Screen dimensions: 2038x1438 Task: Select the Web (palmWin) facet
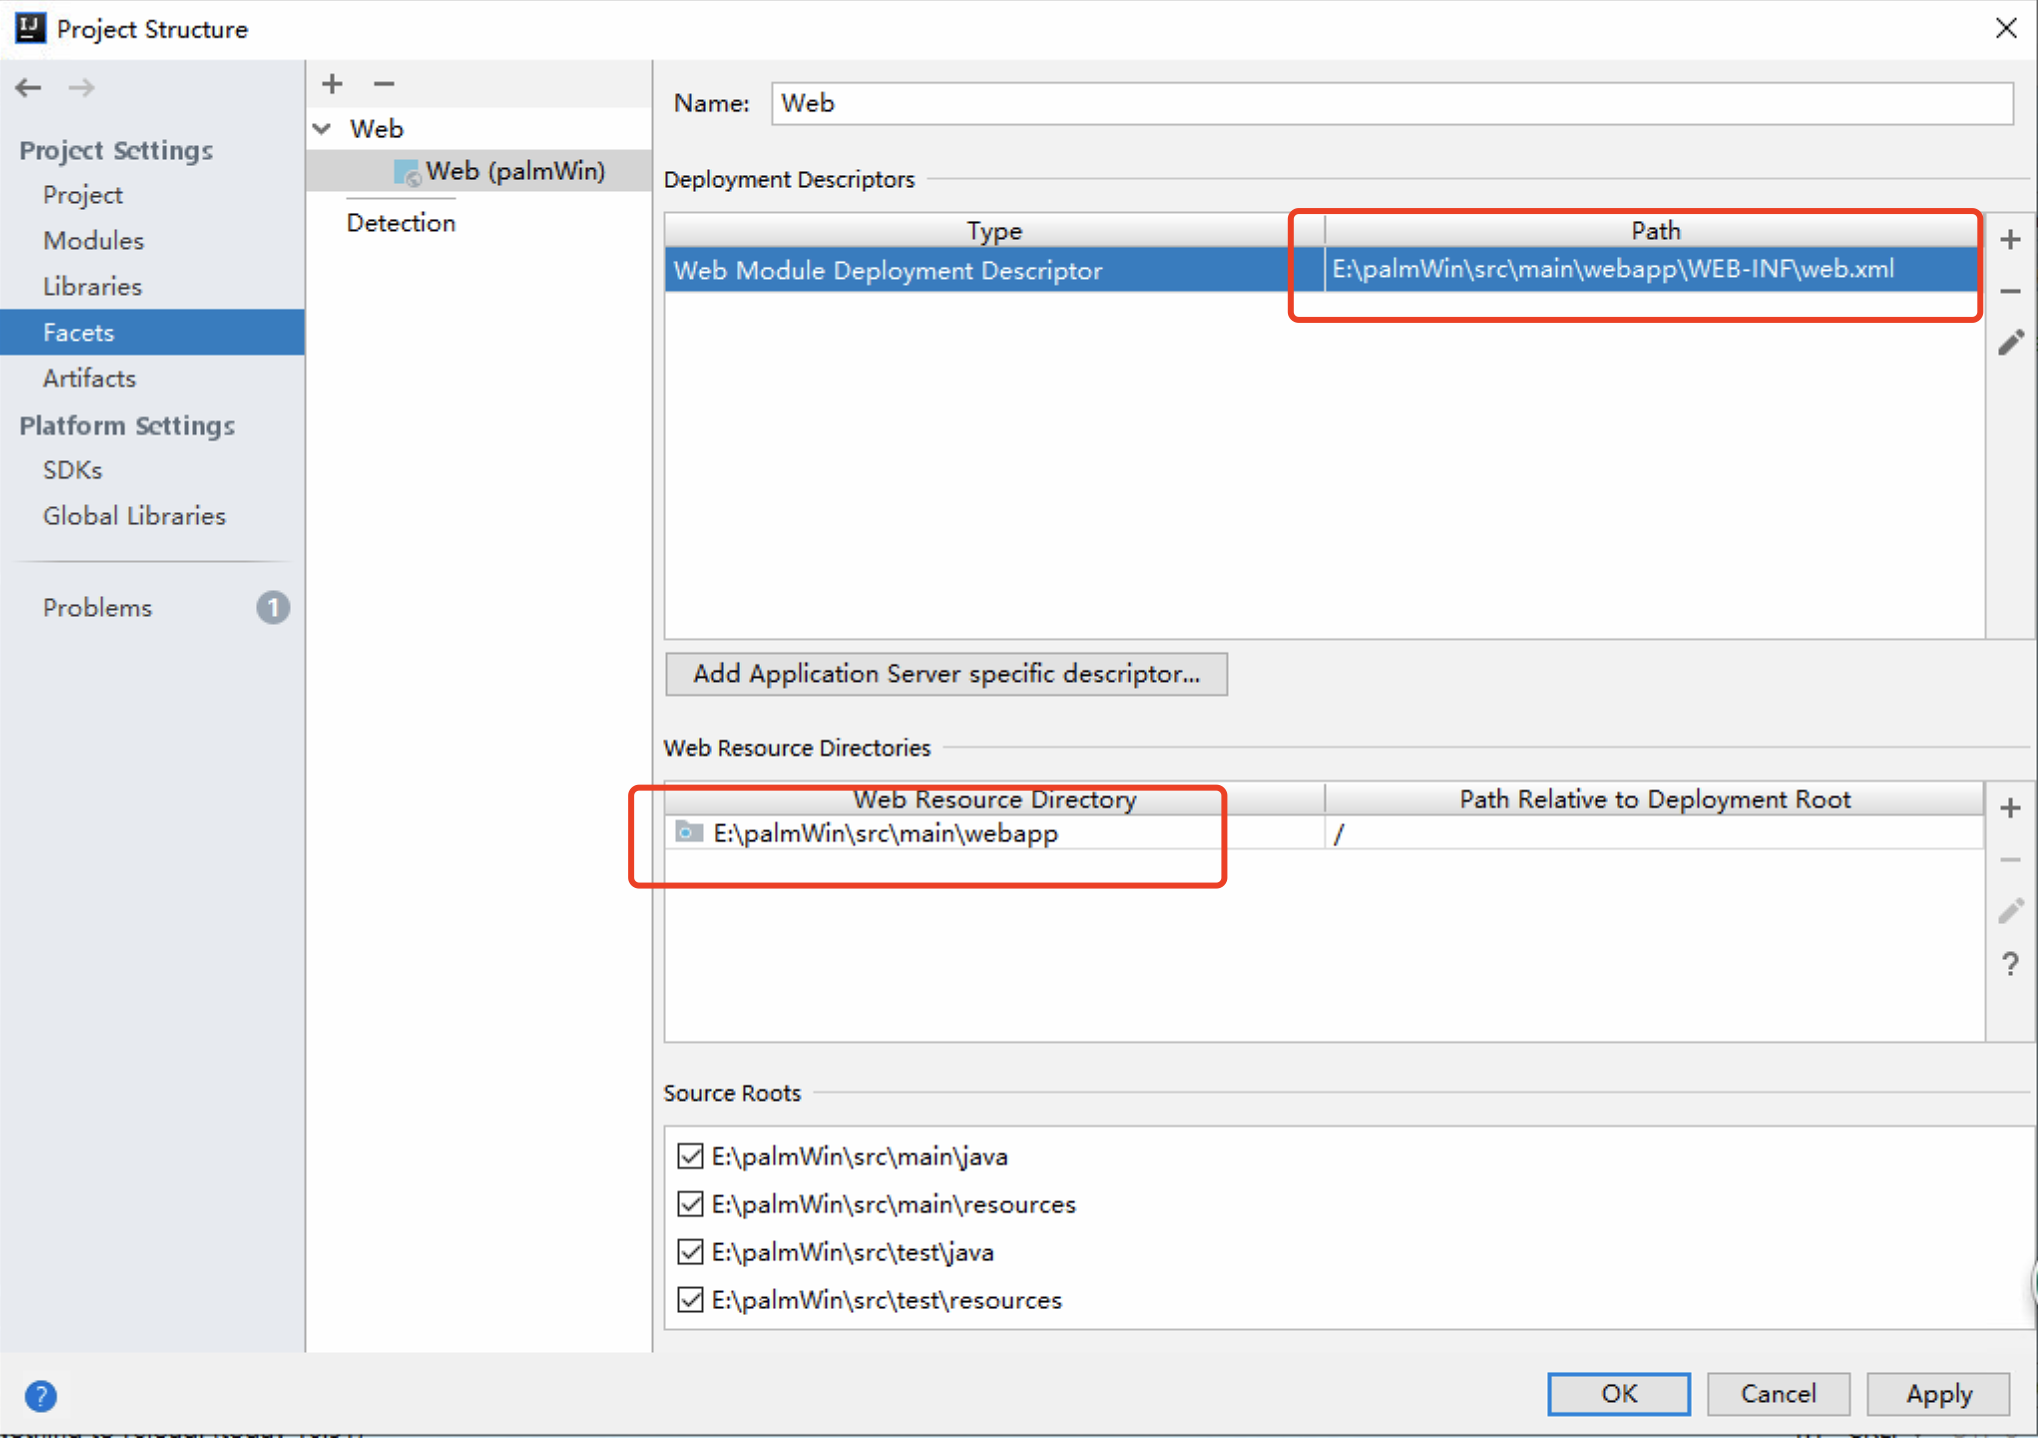tap(479, 171)
